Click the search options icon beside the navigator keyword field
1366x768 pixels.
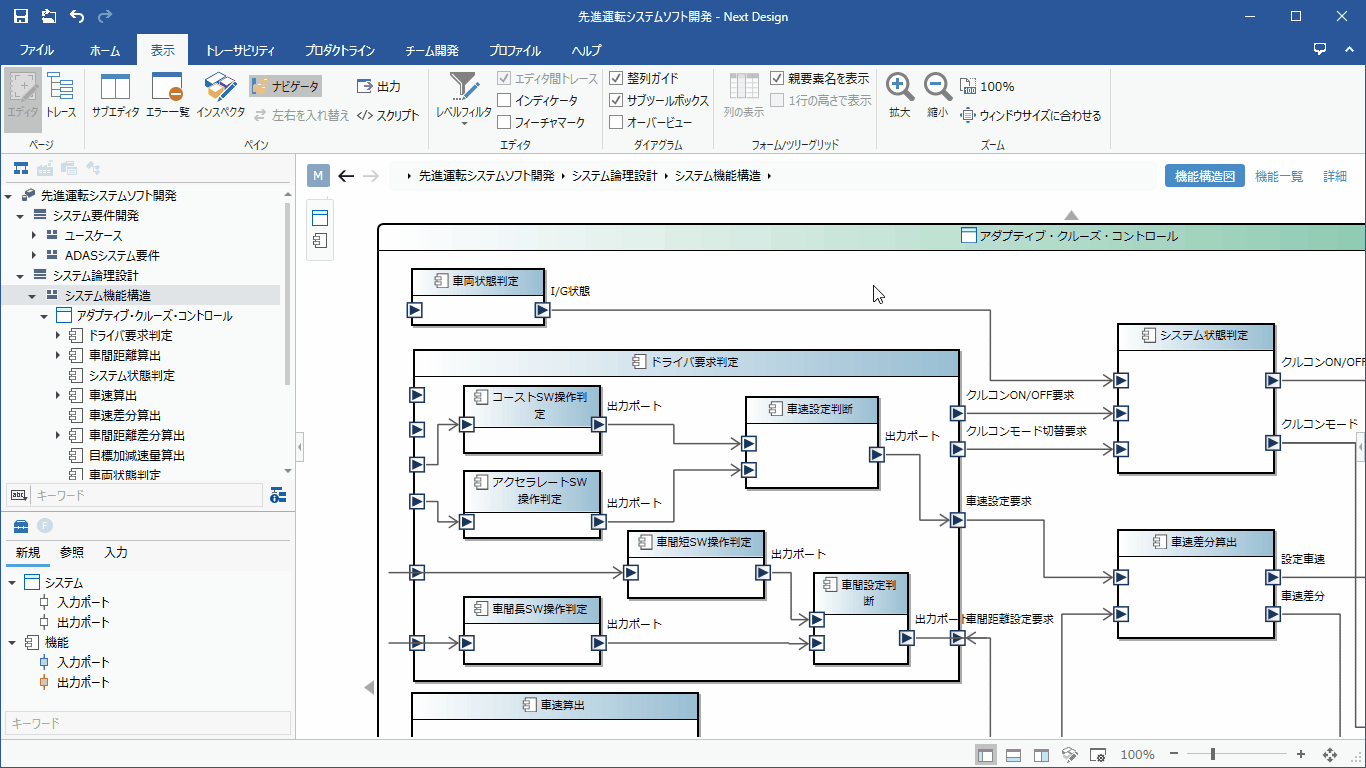277,495
